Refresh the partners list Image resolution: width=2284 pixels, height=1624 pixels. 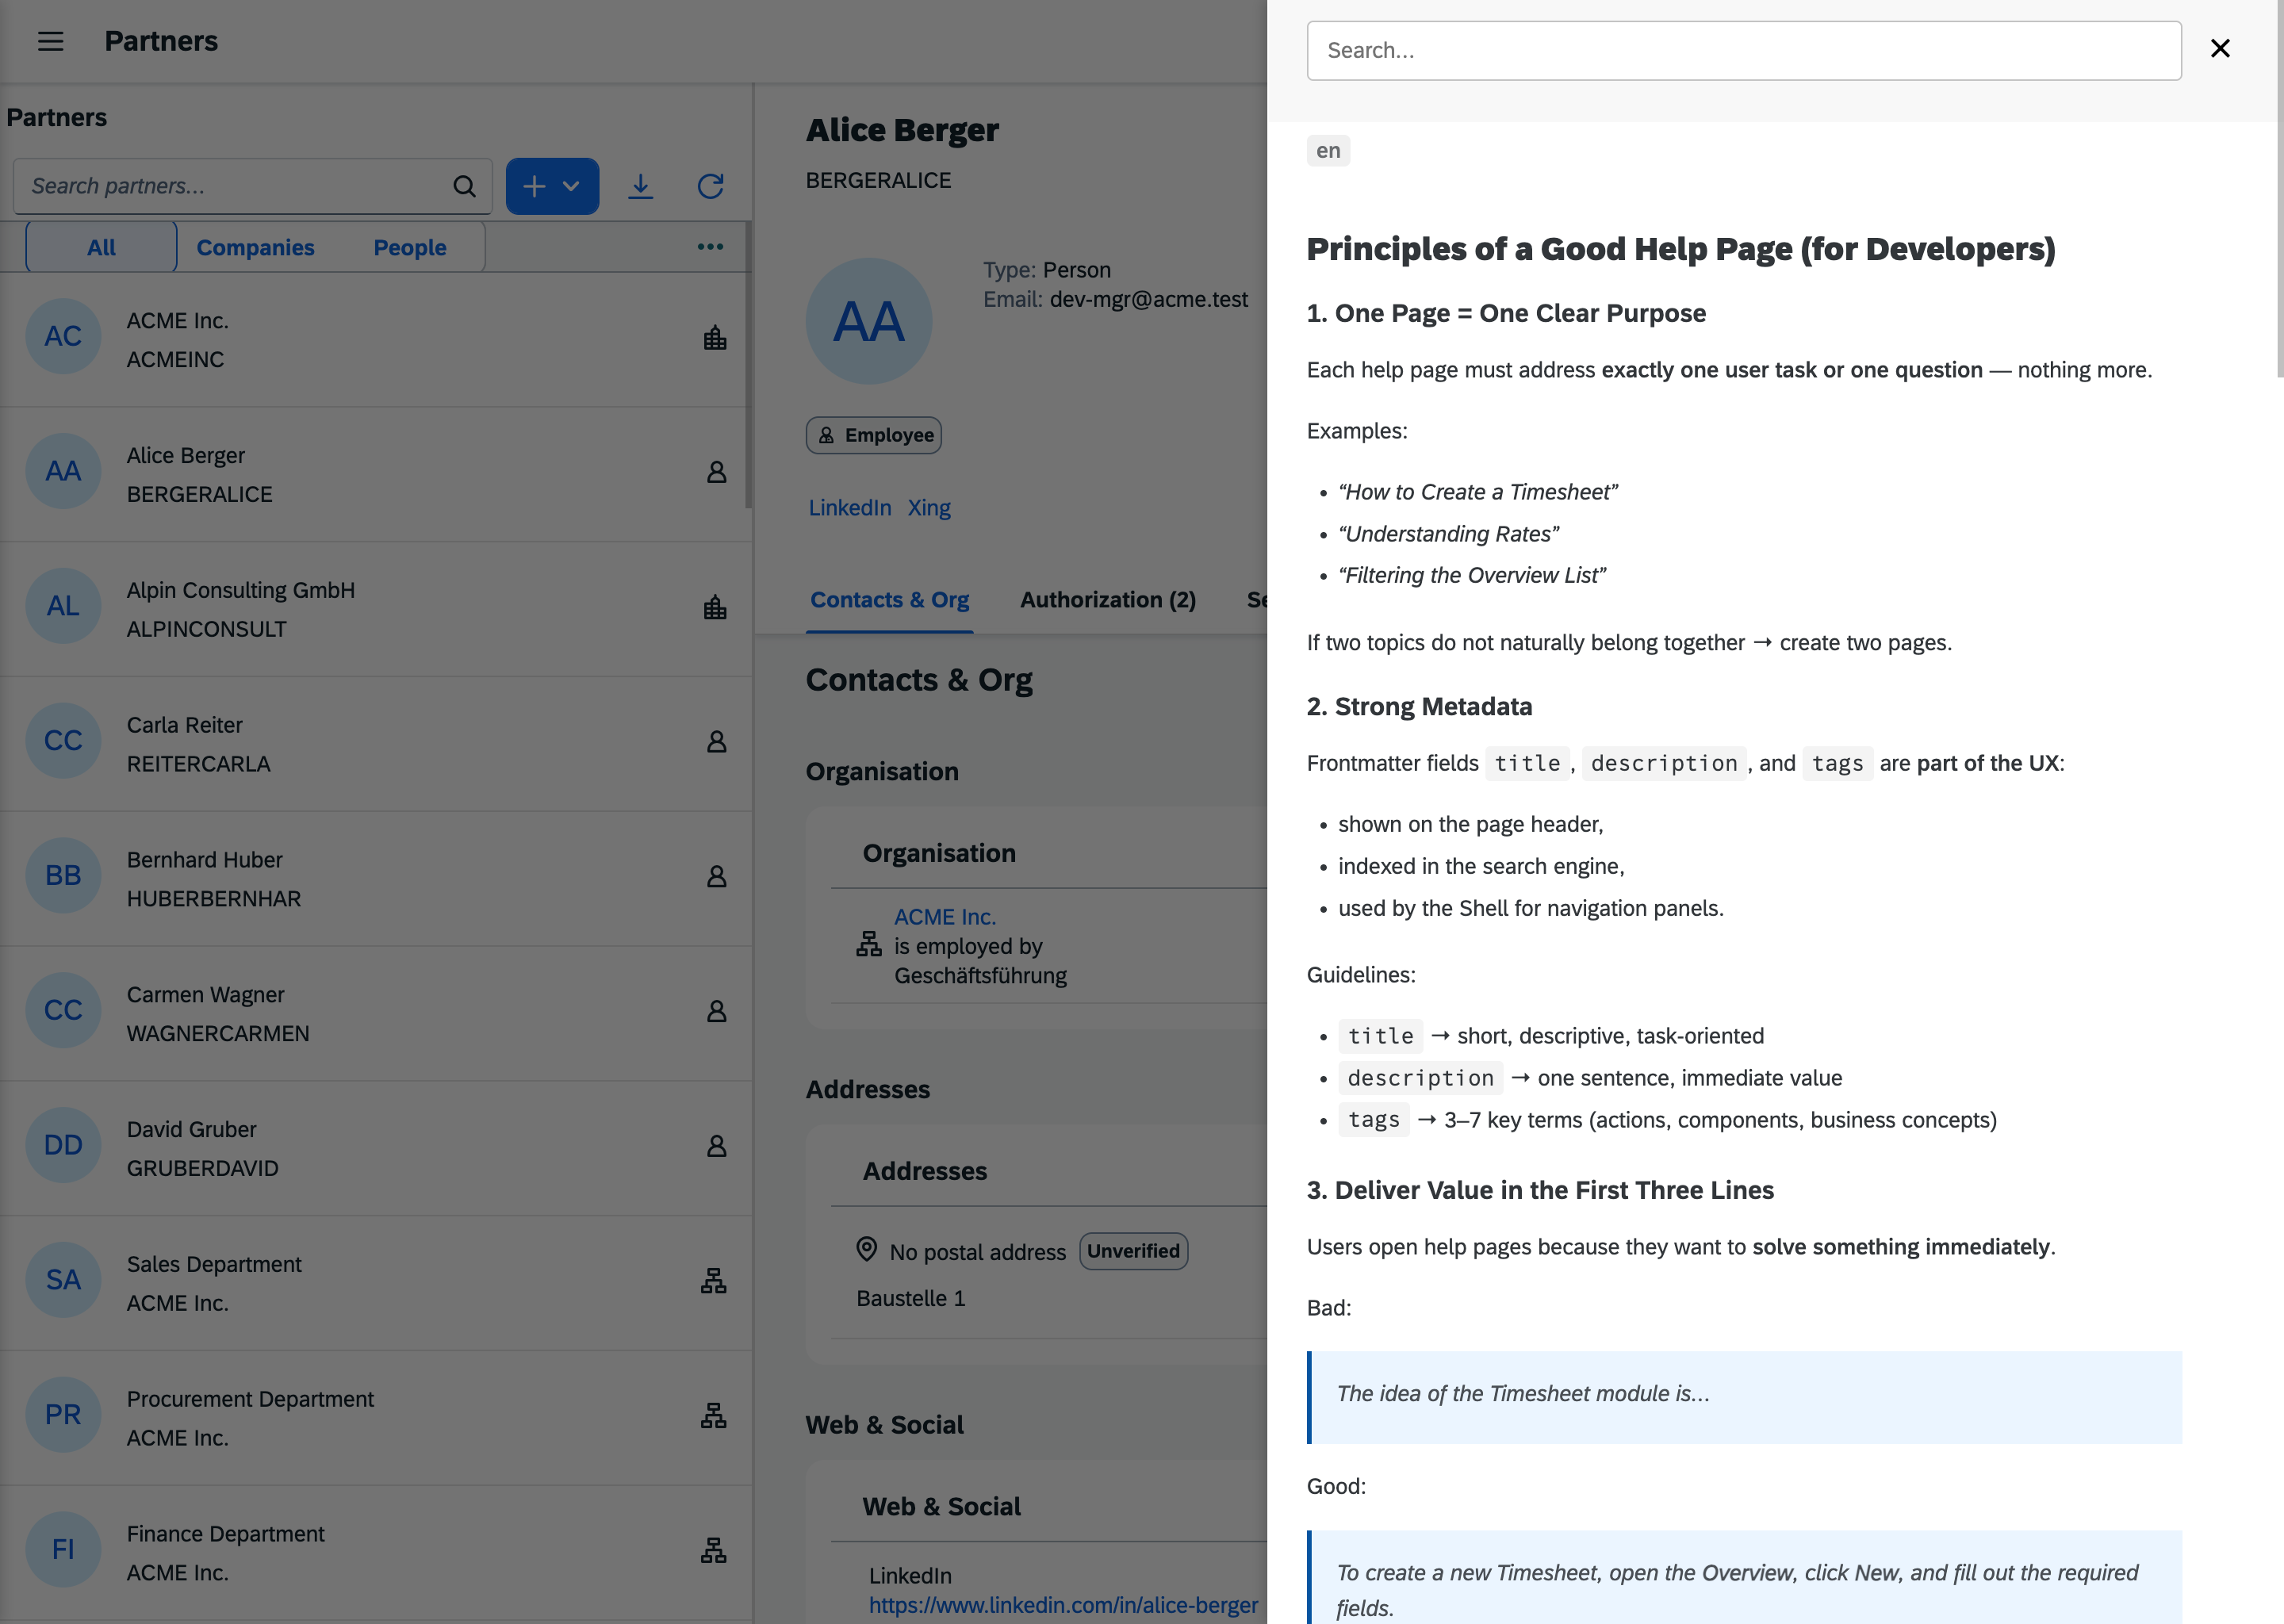pyautogui.click(x=710, y=186)
